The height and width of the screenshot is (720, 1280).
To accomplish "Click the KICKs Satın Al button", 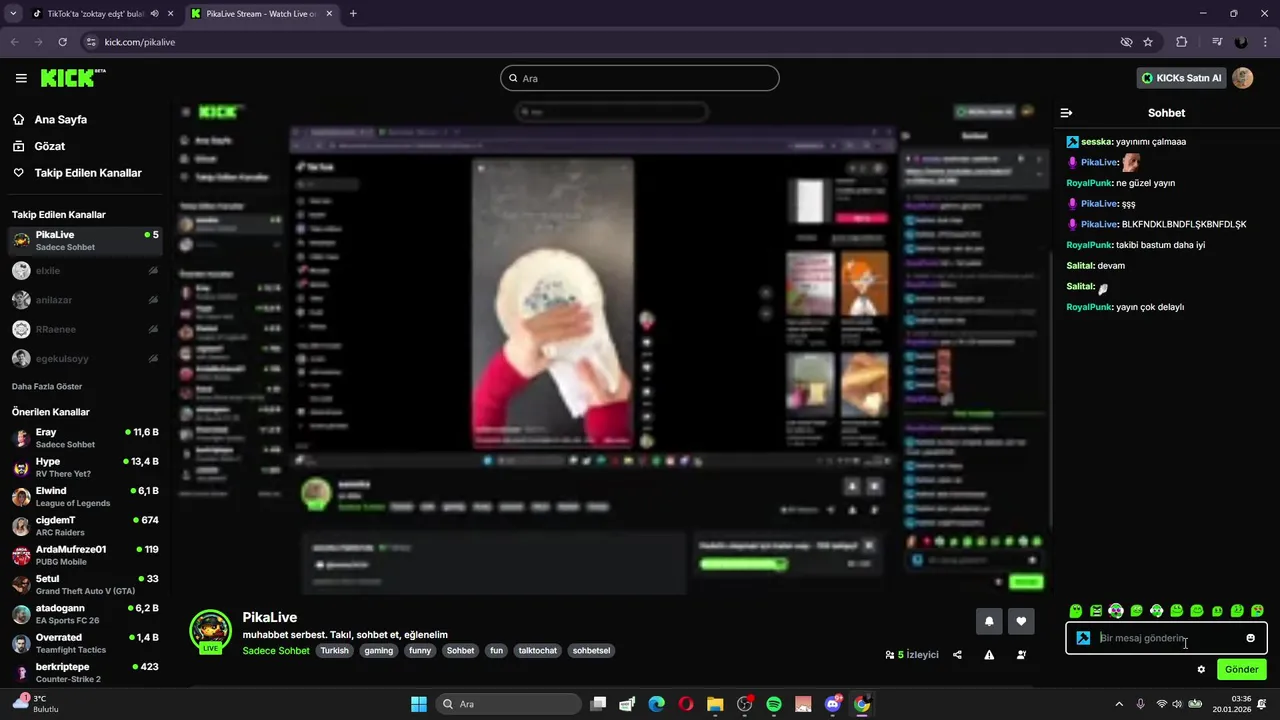I will coord(1182,78).
